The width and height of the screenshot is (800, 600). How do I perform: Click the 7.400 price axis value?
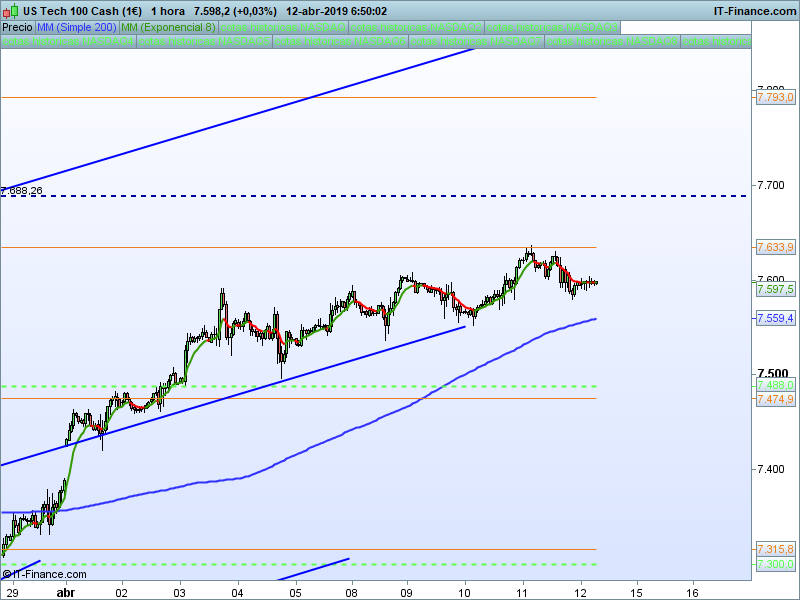(x=770, y=469)
